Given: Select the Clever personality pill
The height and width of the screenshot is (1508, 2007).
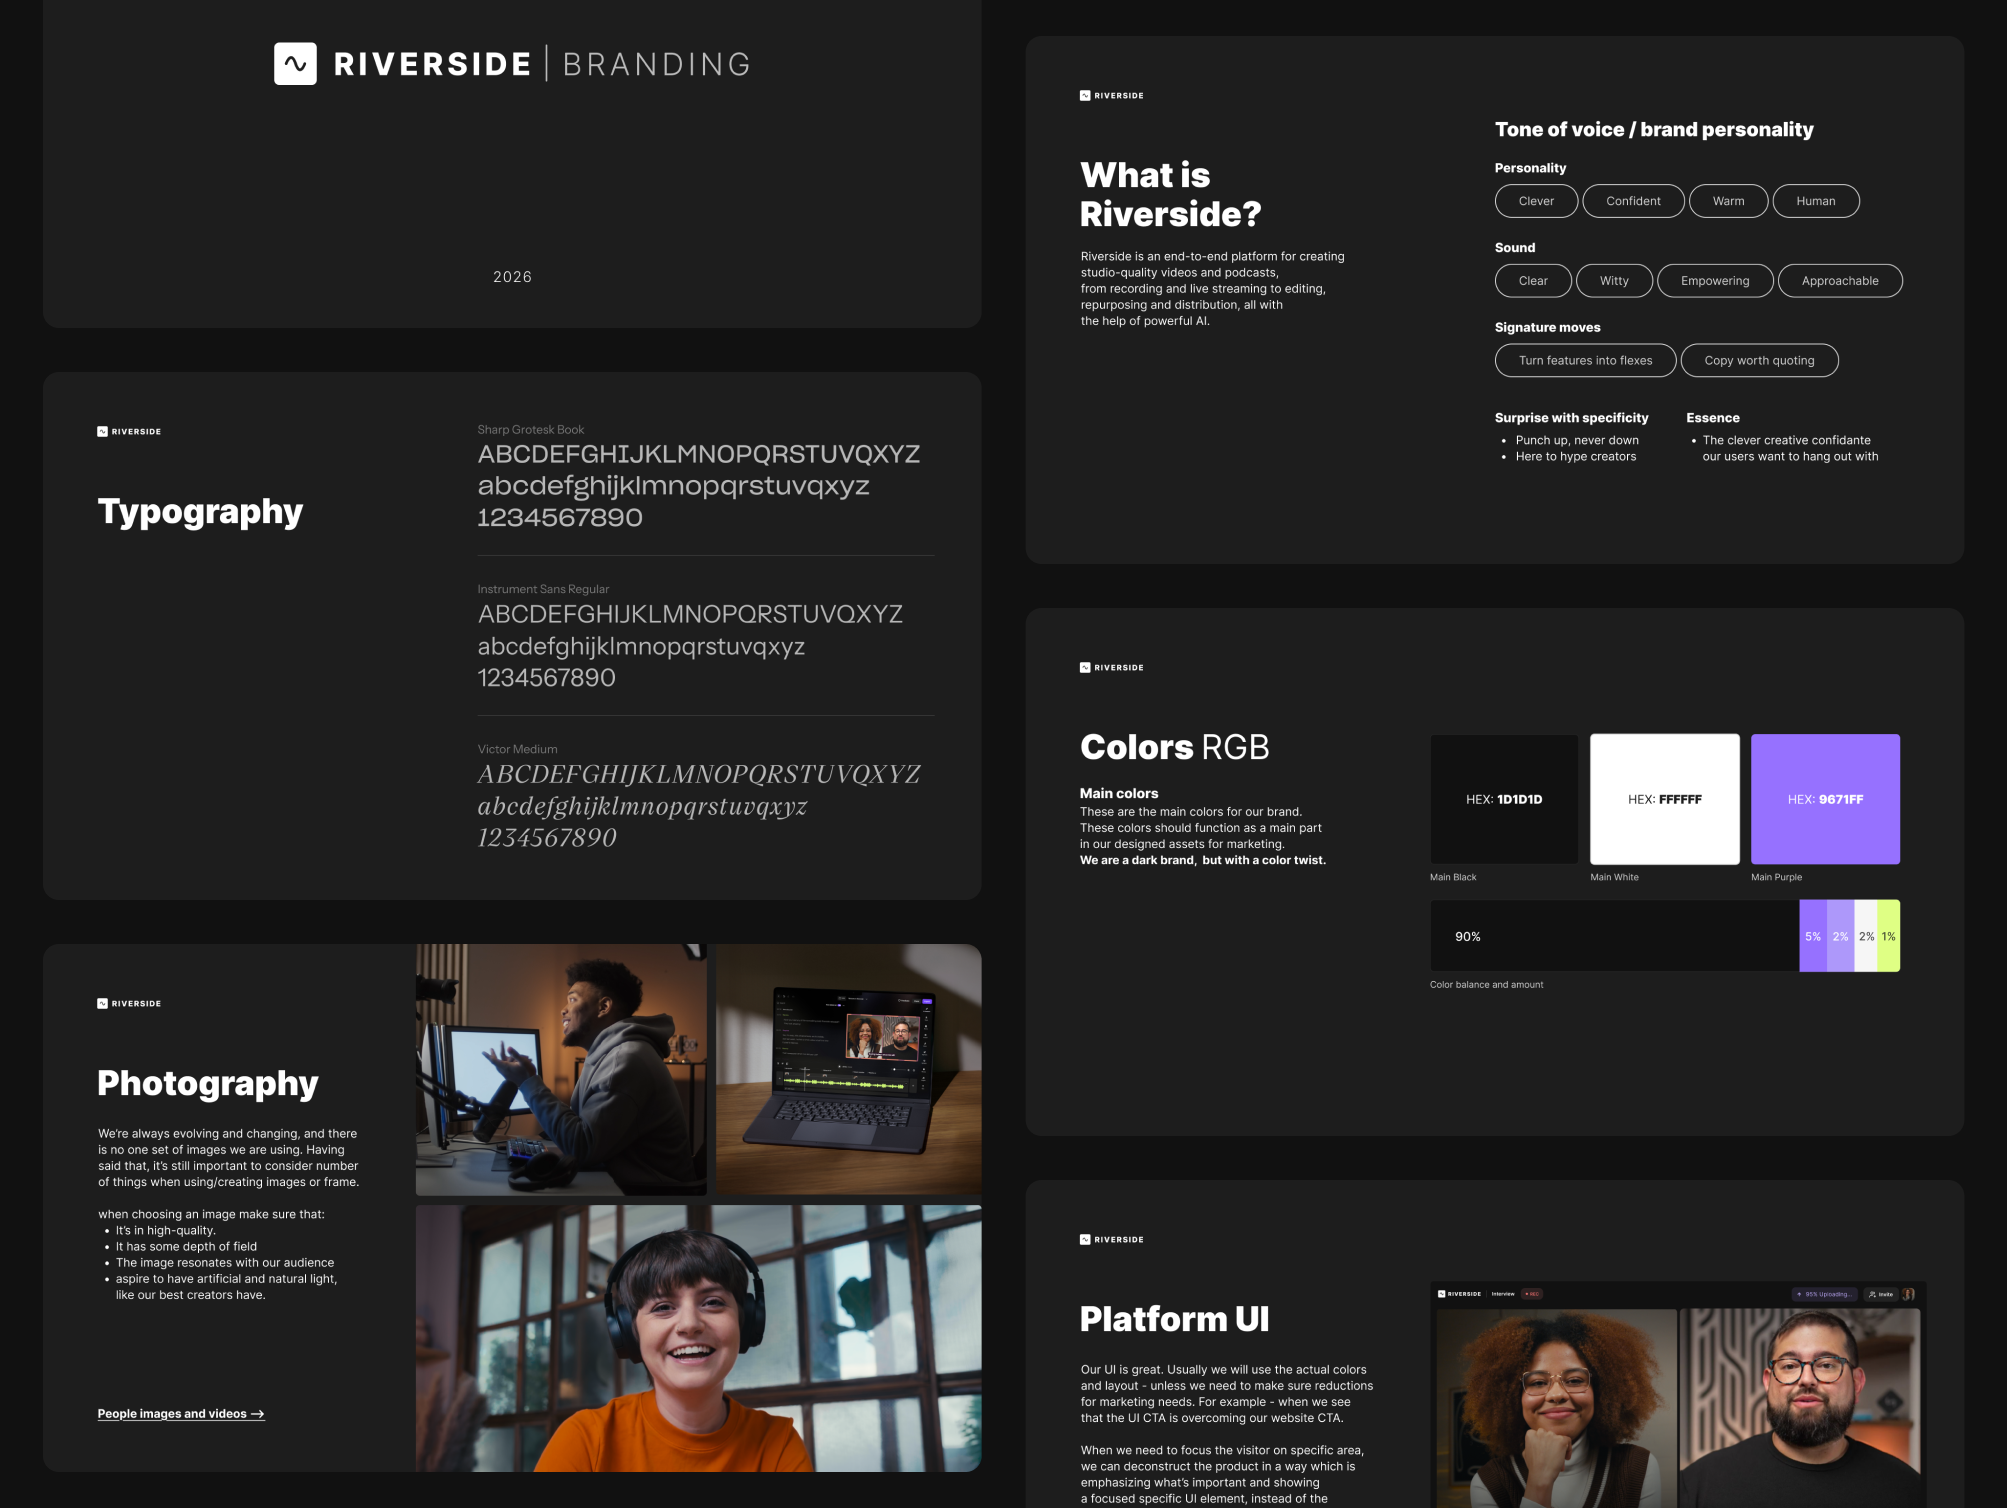Looking at the screenshot, I should [x=1536, y=201].
